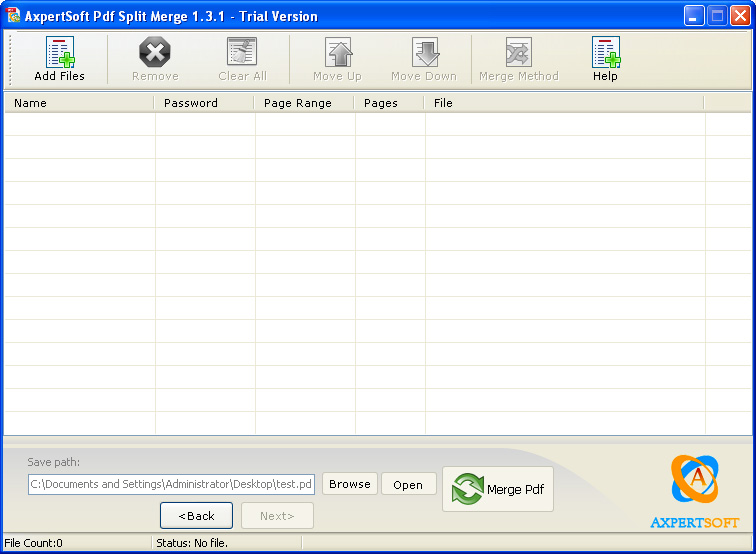
Task: Click the Save path: label
Action: click(x=54, y=462)
